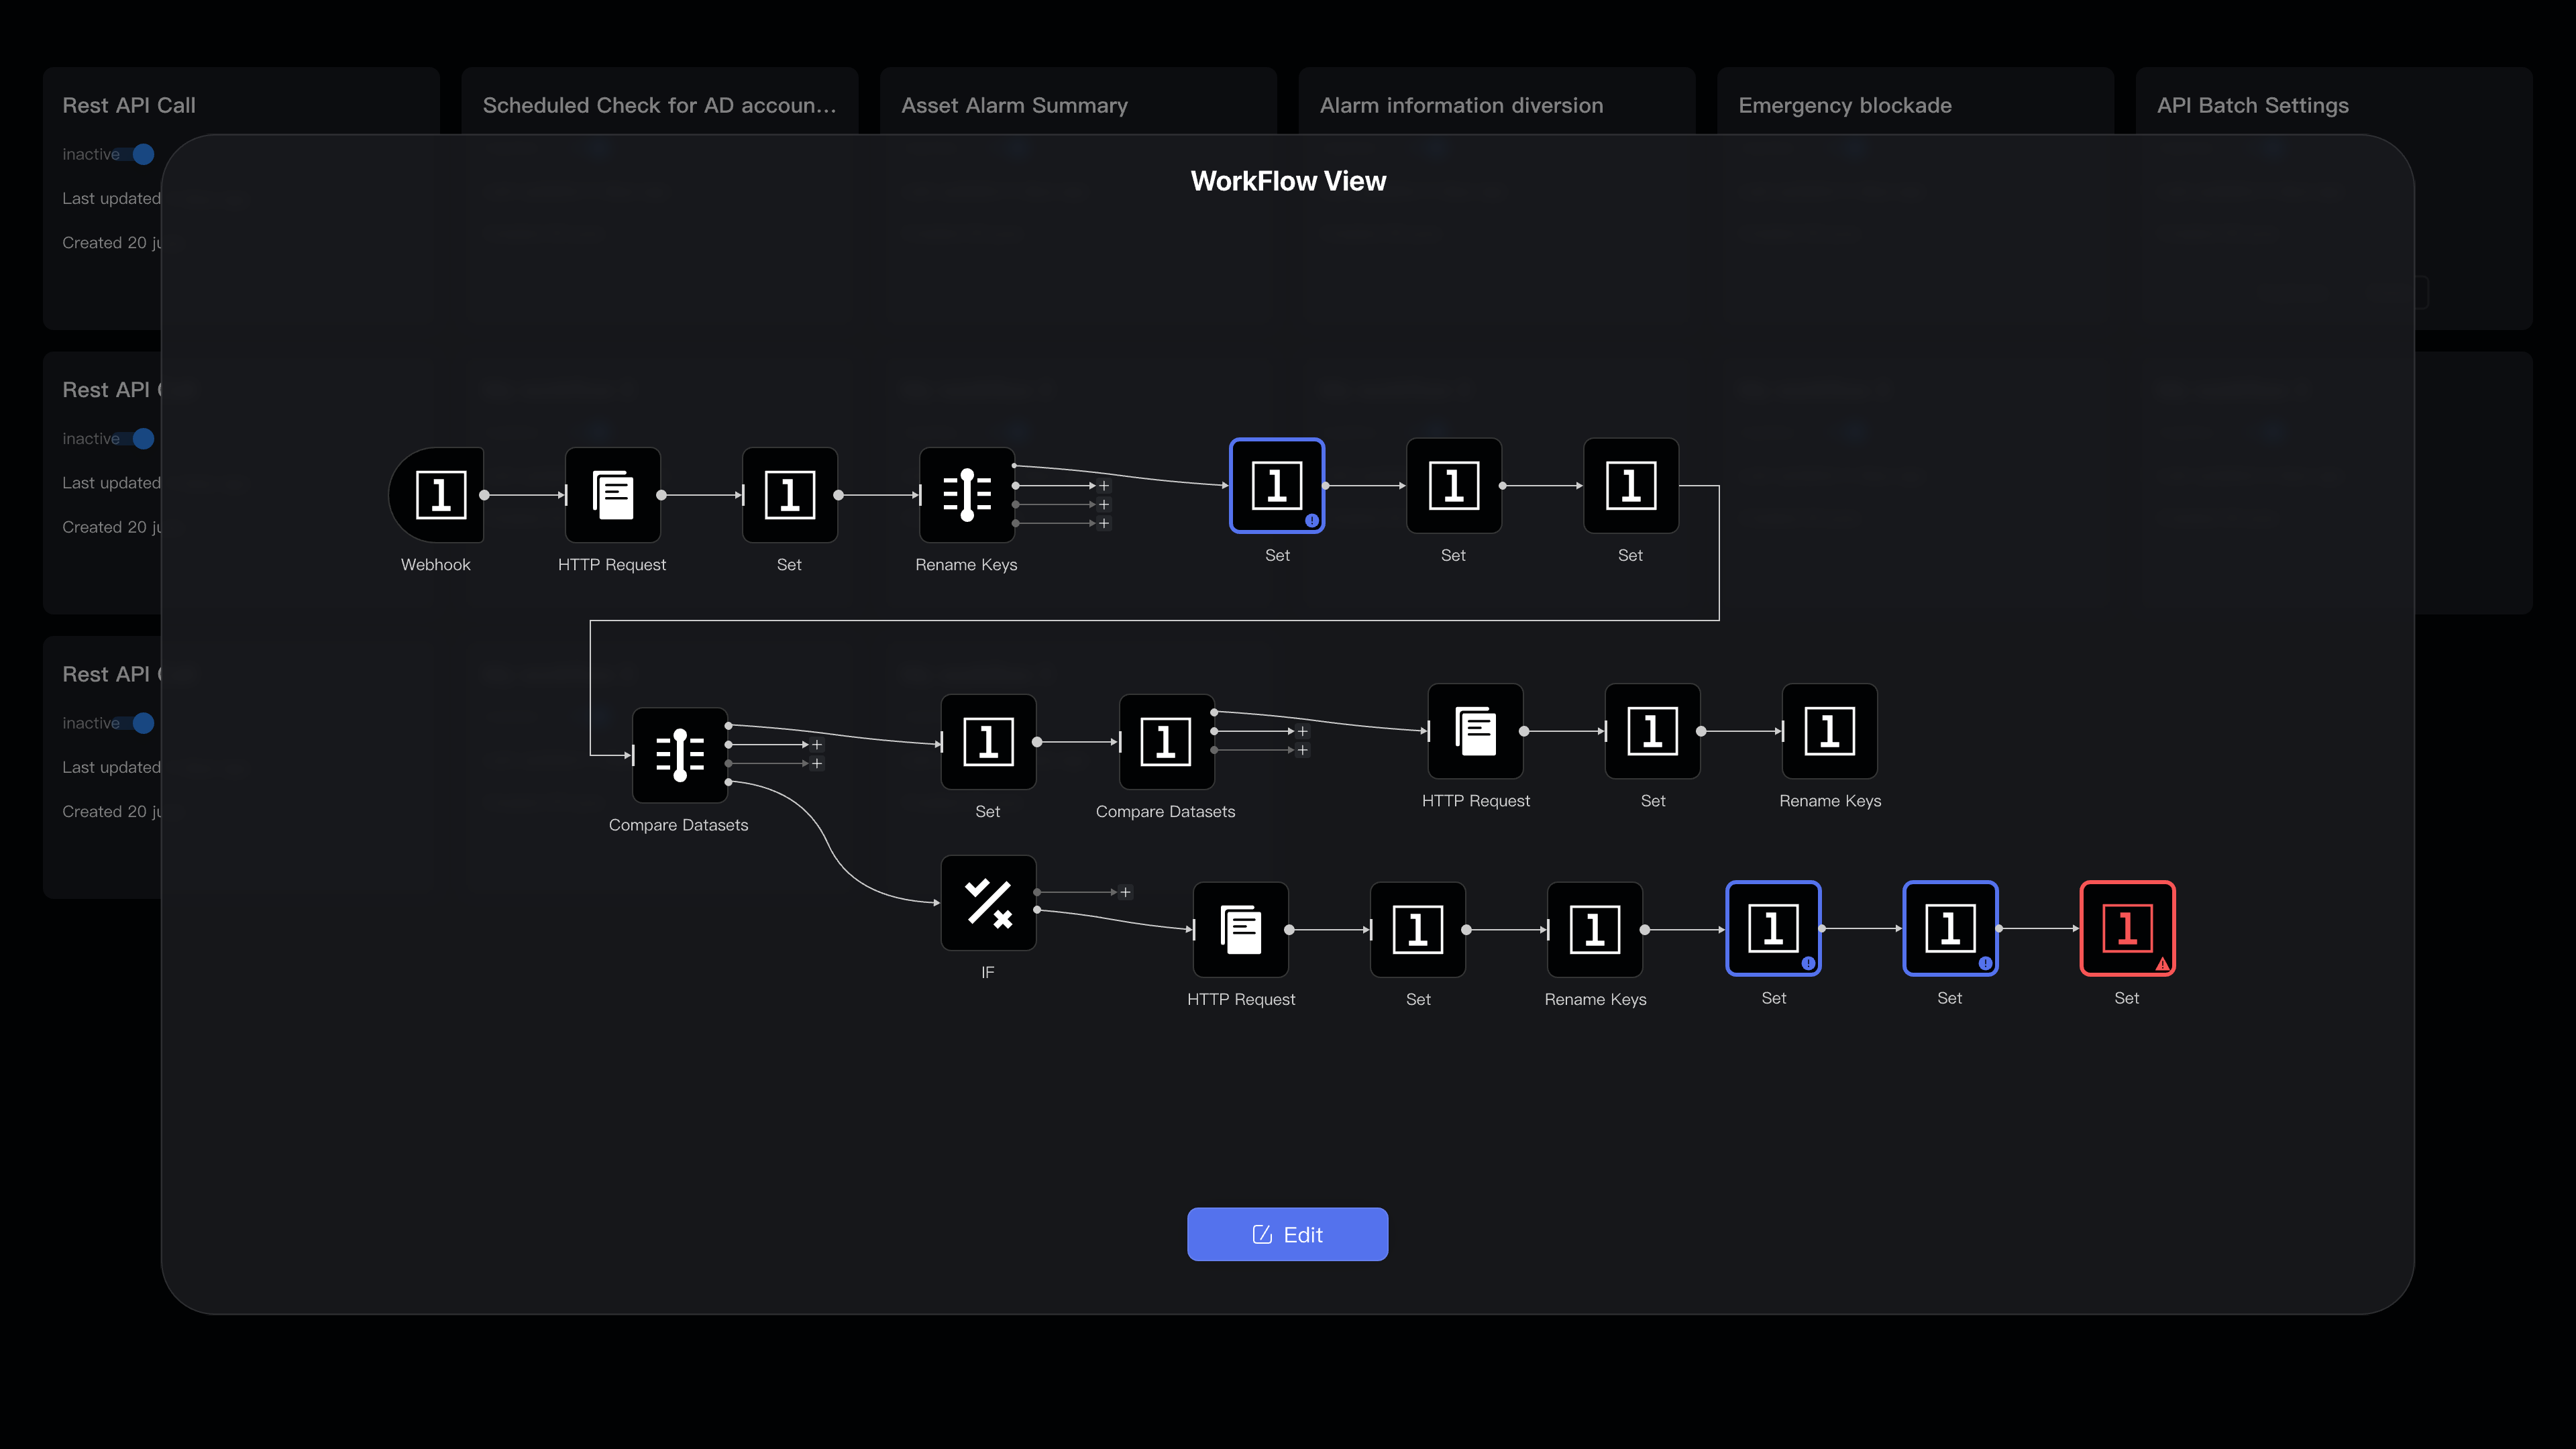The width and height of the screenshot is (2576, 1449).
Task: Click plus output on second Compare Datasets
Action: coord(1302,731)
